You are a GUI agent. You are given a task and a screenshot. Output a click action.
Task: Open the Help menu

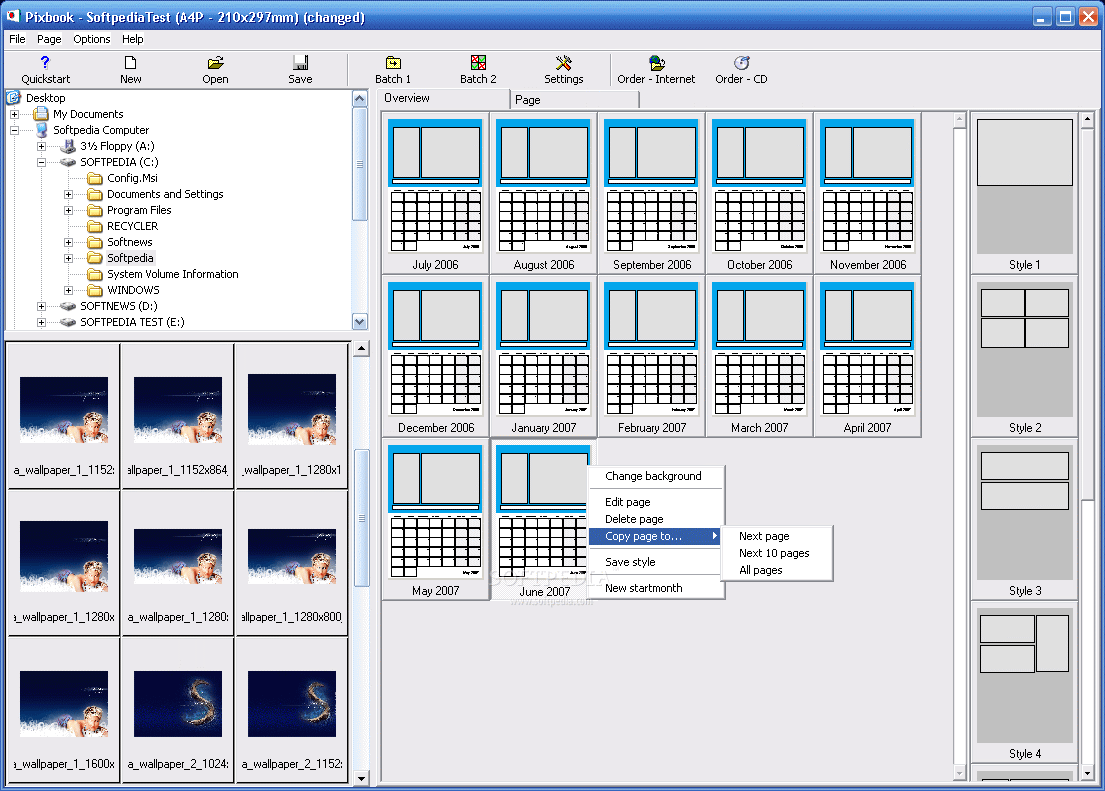click(132, 39)
